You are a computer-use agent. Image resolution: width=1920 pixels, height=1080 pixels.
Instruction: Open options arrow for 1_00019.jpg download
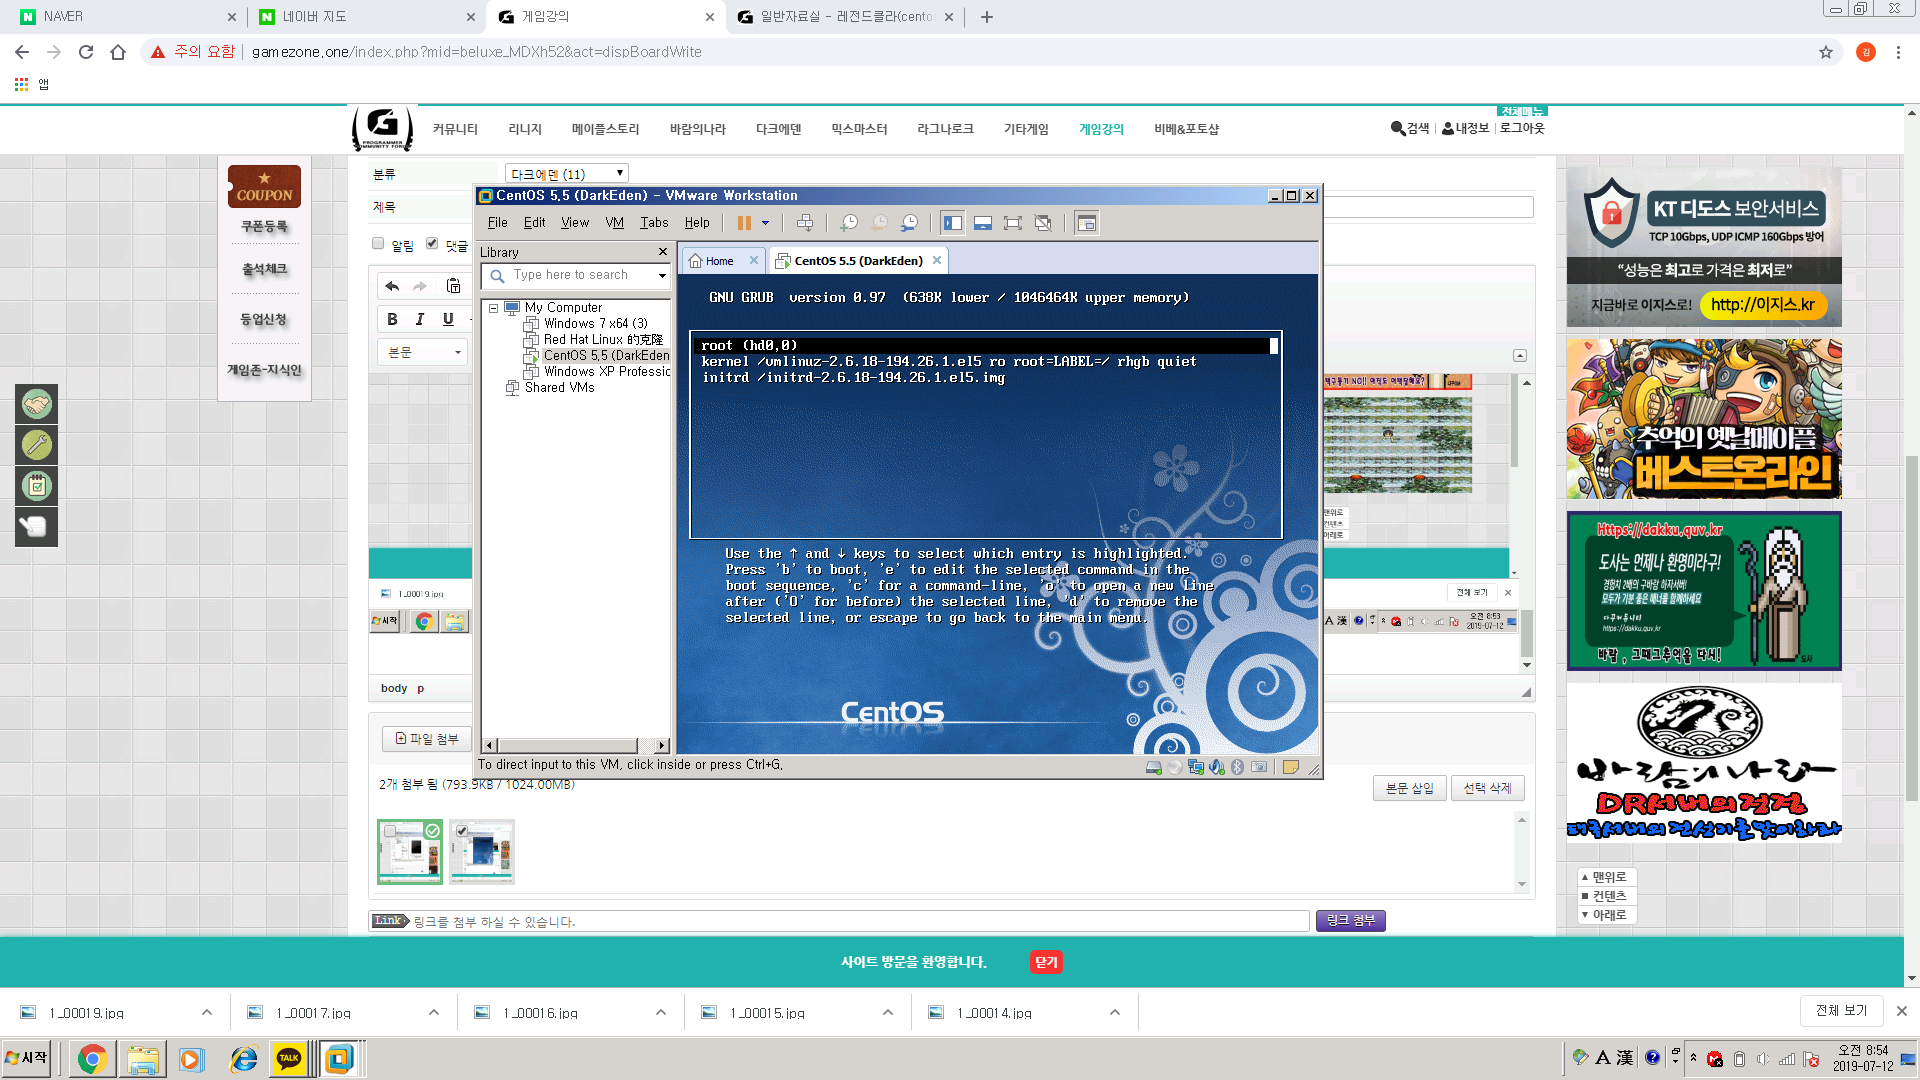(206, 1012)
